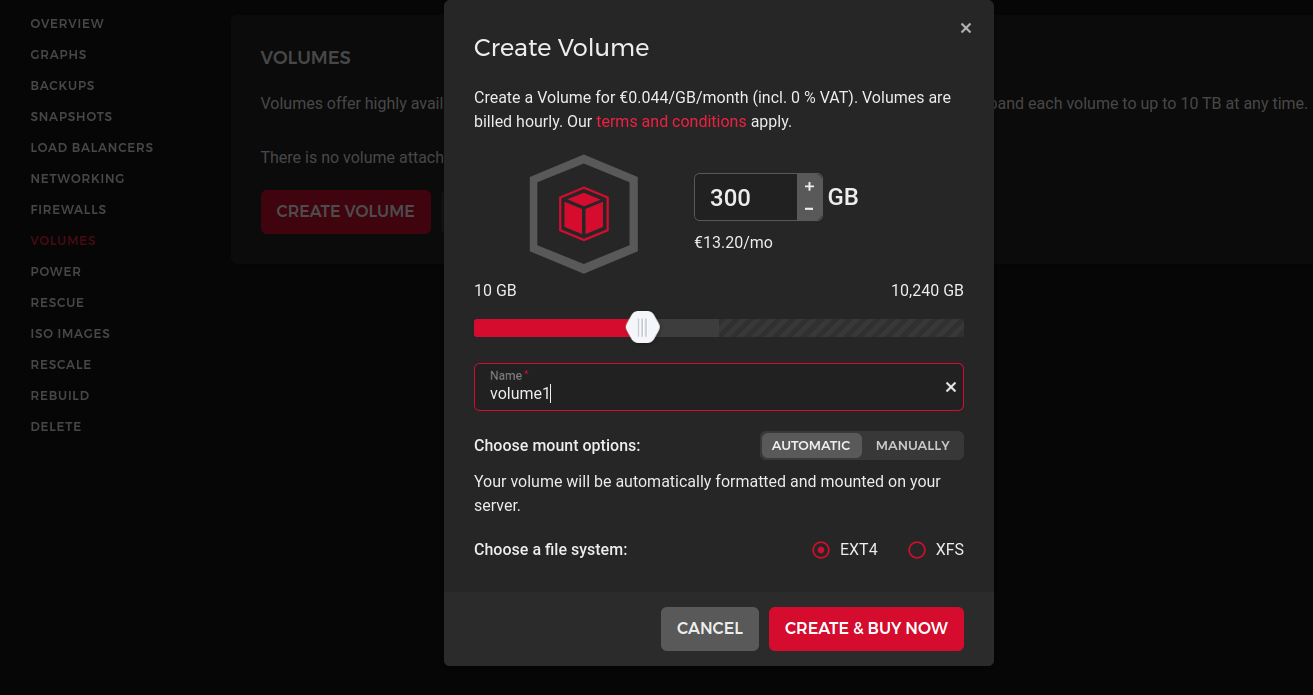Image resolution: width=1313 pixels, height=695 pixels.
Task: Click CREATE & BUY NOW
Action: pyautogui.click(x=866, y=628)
